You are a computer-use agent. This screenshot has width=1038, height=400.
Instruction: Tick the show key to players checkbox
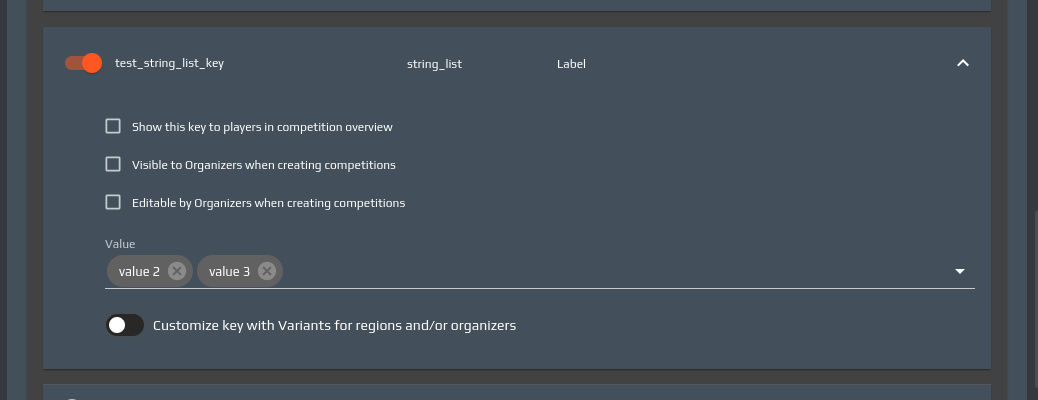pyautogui.click(x=113, y=127)
